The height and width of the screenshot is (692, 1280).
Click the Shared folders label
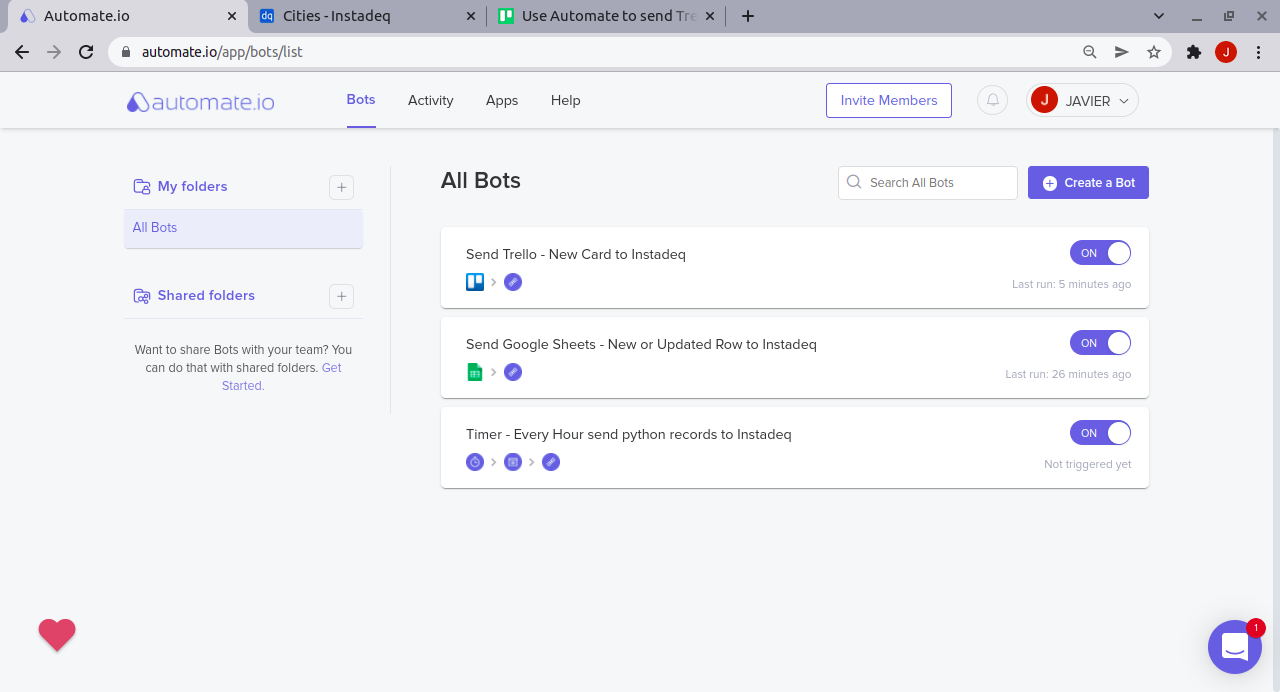pyautogui.click(x=206, y=296)
